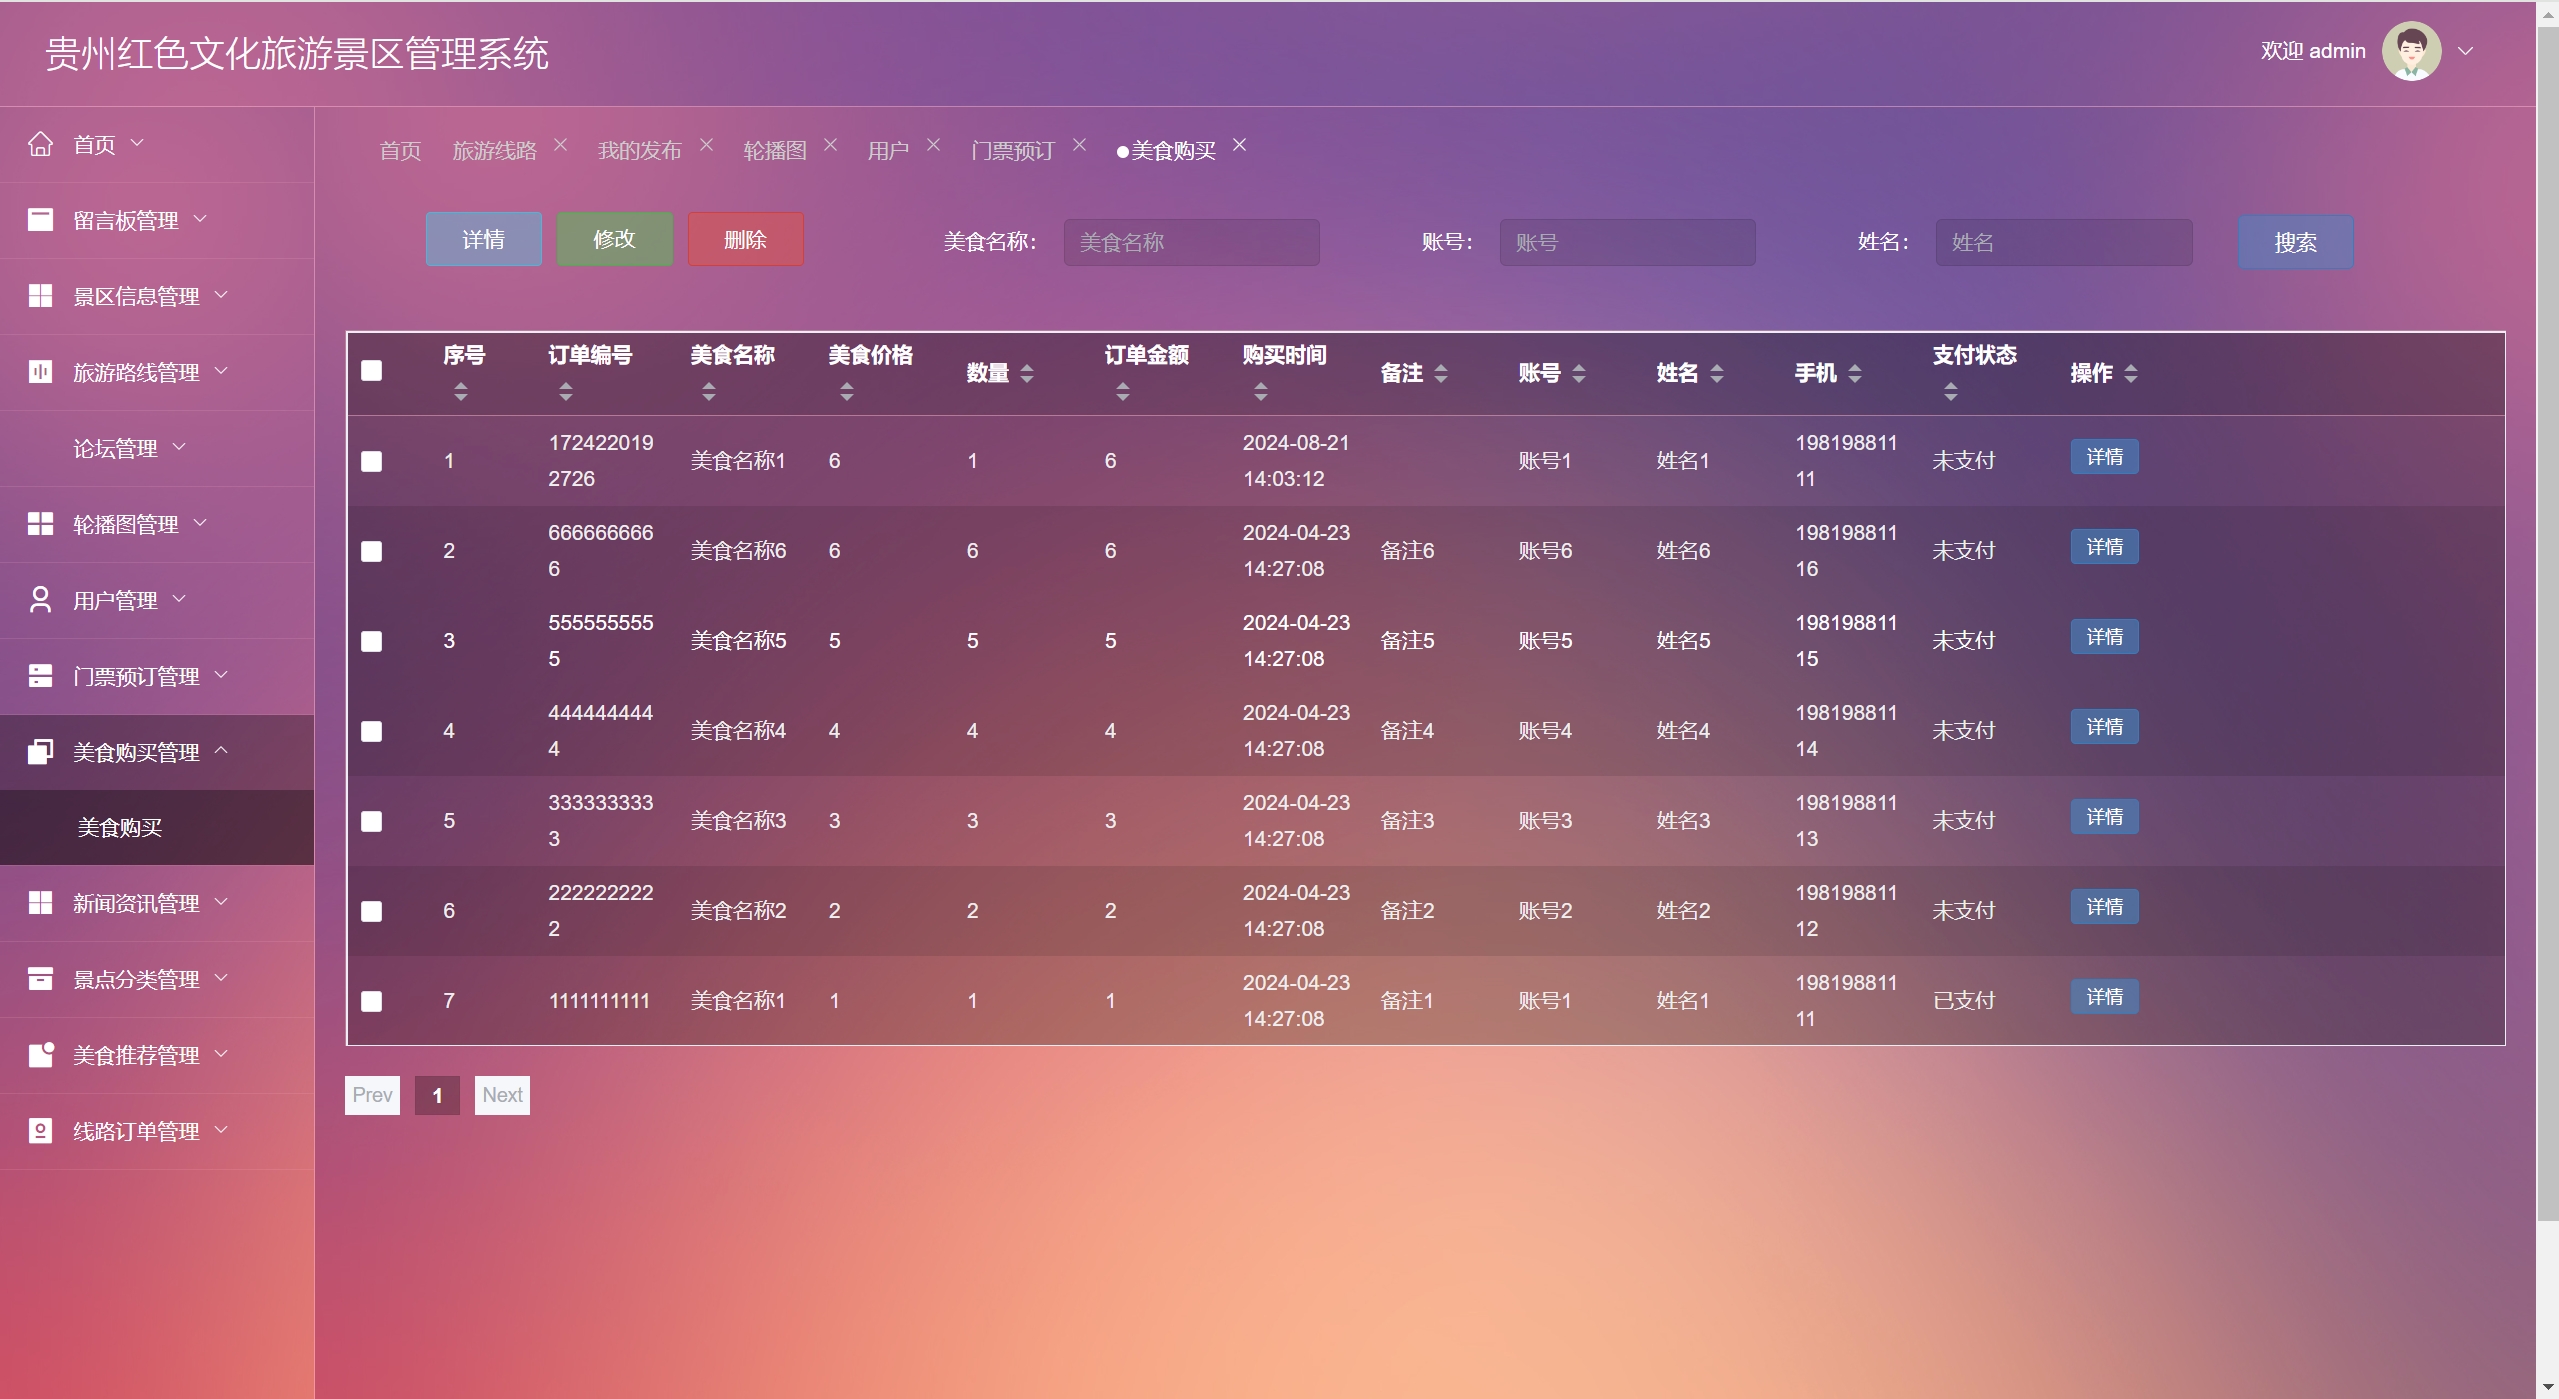The height and width of the screenshot is (1399, 2559).
Task: Open the admin dropdown arrow at top right
Action: click(x=2466, y=51)
